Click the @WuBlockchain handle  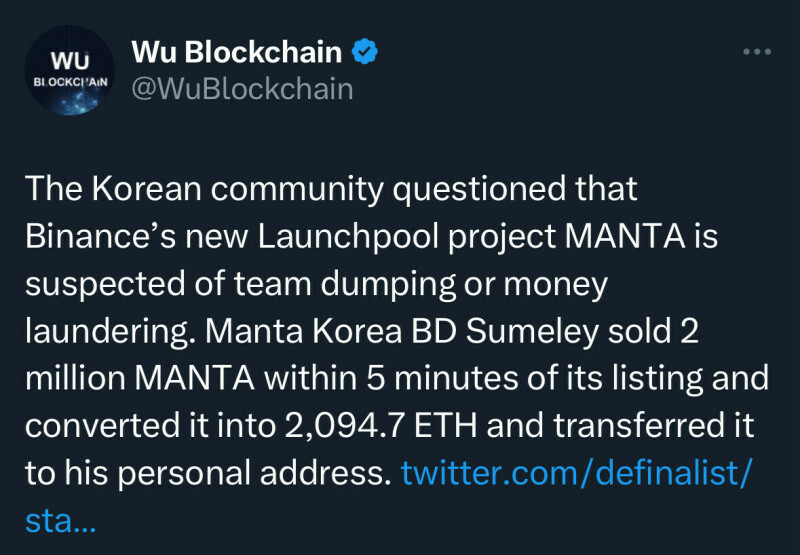243,88
